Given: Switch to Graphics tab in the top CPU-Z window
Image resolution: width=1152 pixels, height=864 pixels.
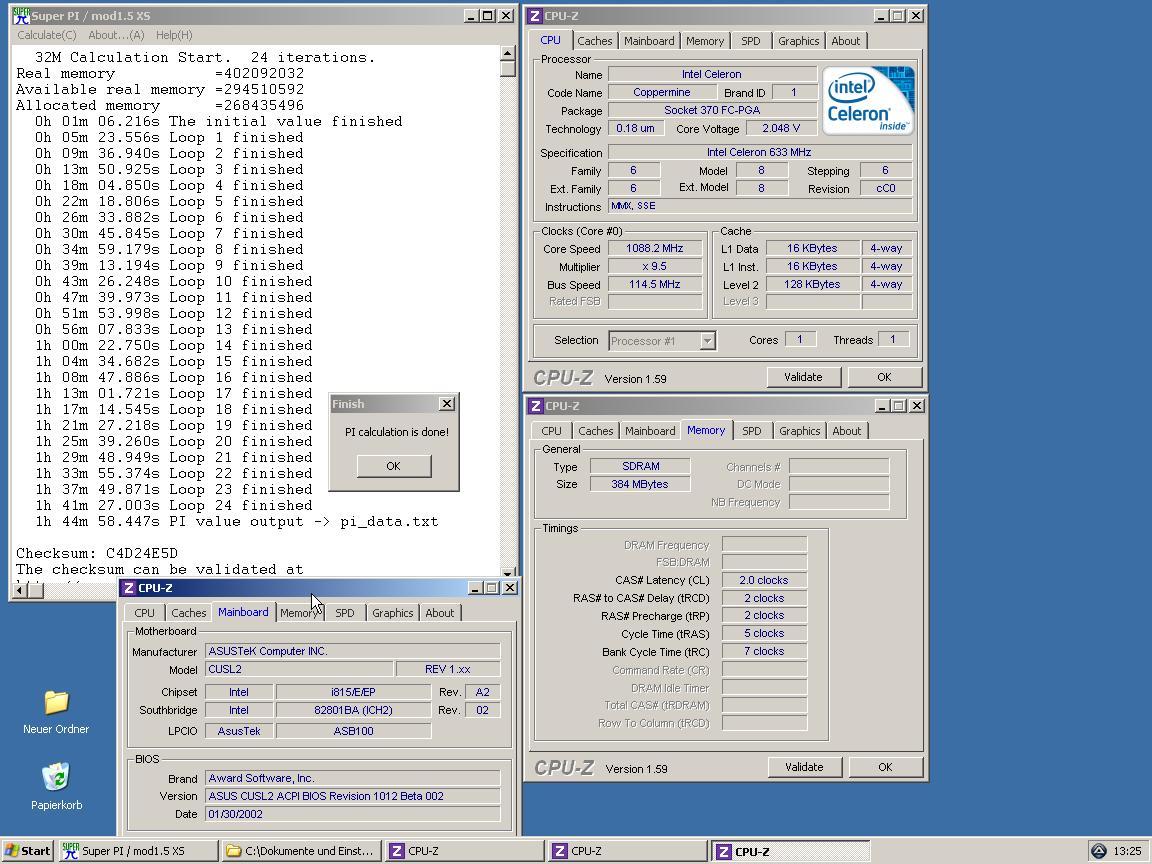Looking at the screenshot, I should [799, 41].
